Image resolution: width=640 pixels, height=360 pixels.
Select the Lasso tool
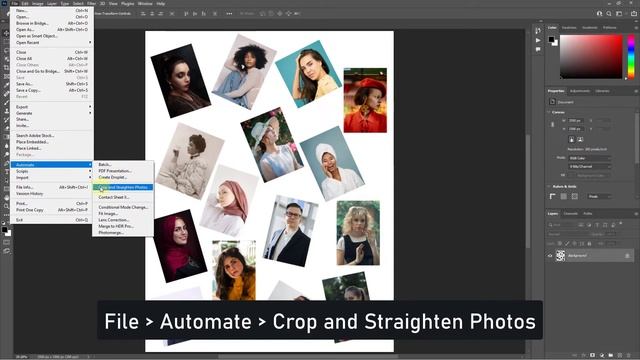tap(7, 50)
